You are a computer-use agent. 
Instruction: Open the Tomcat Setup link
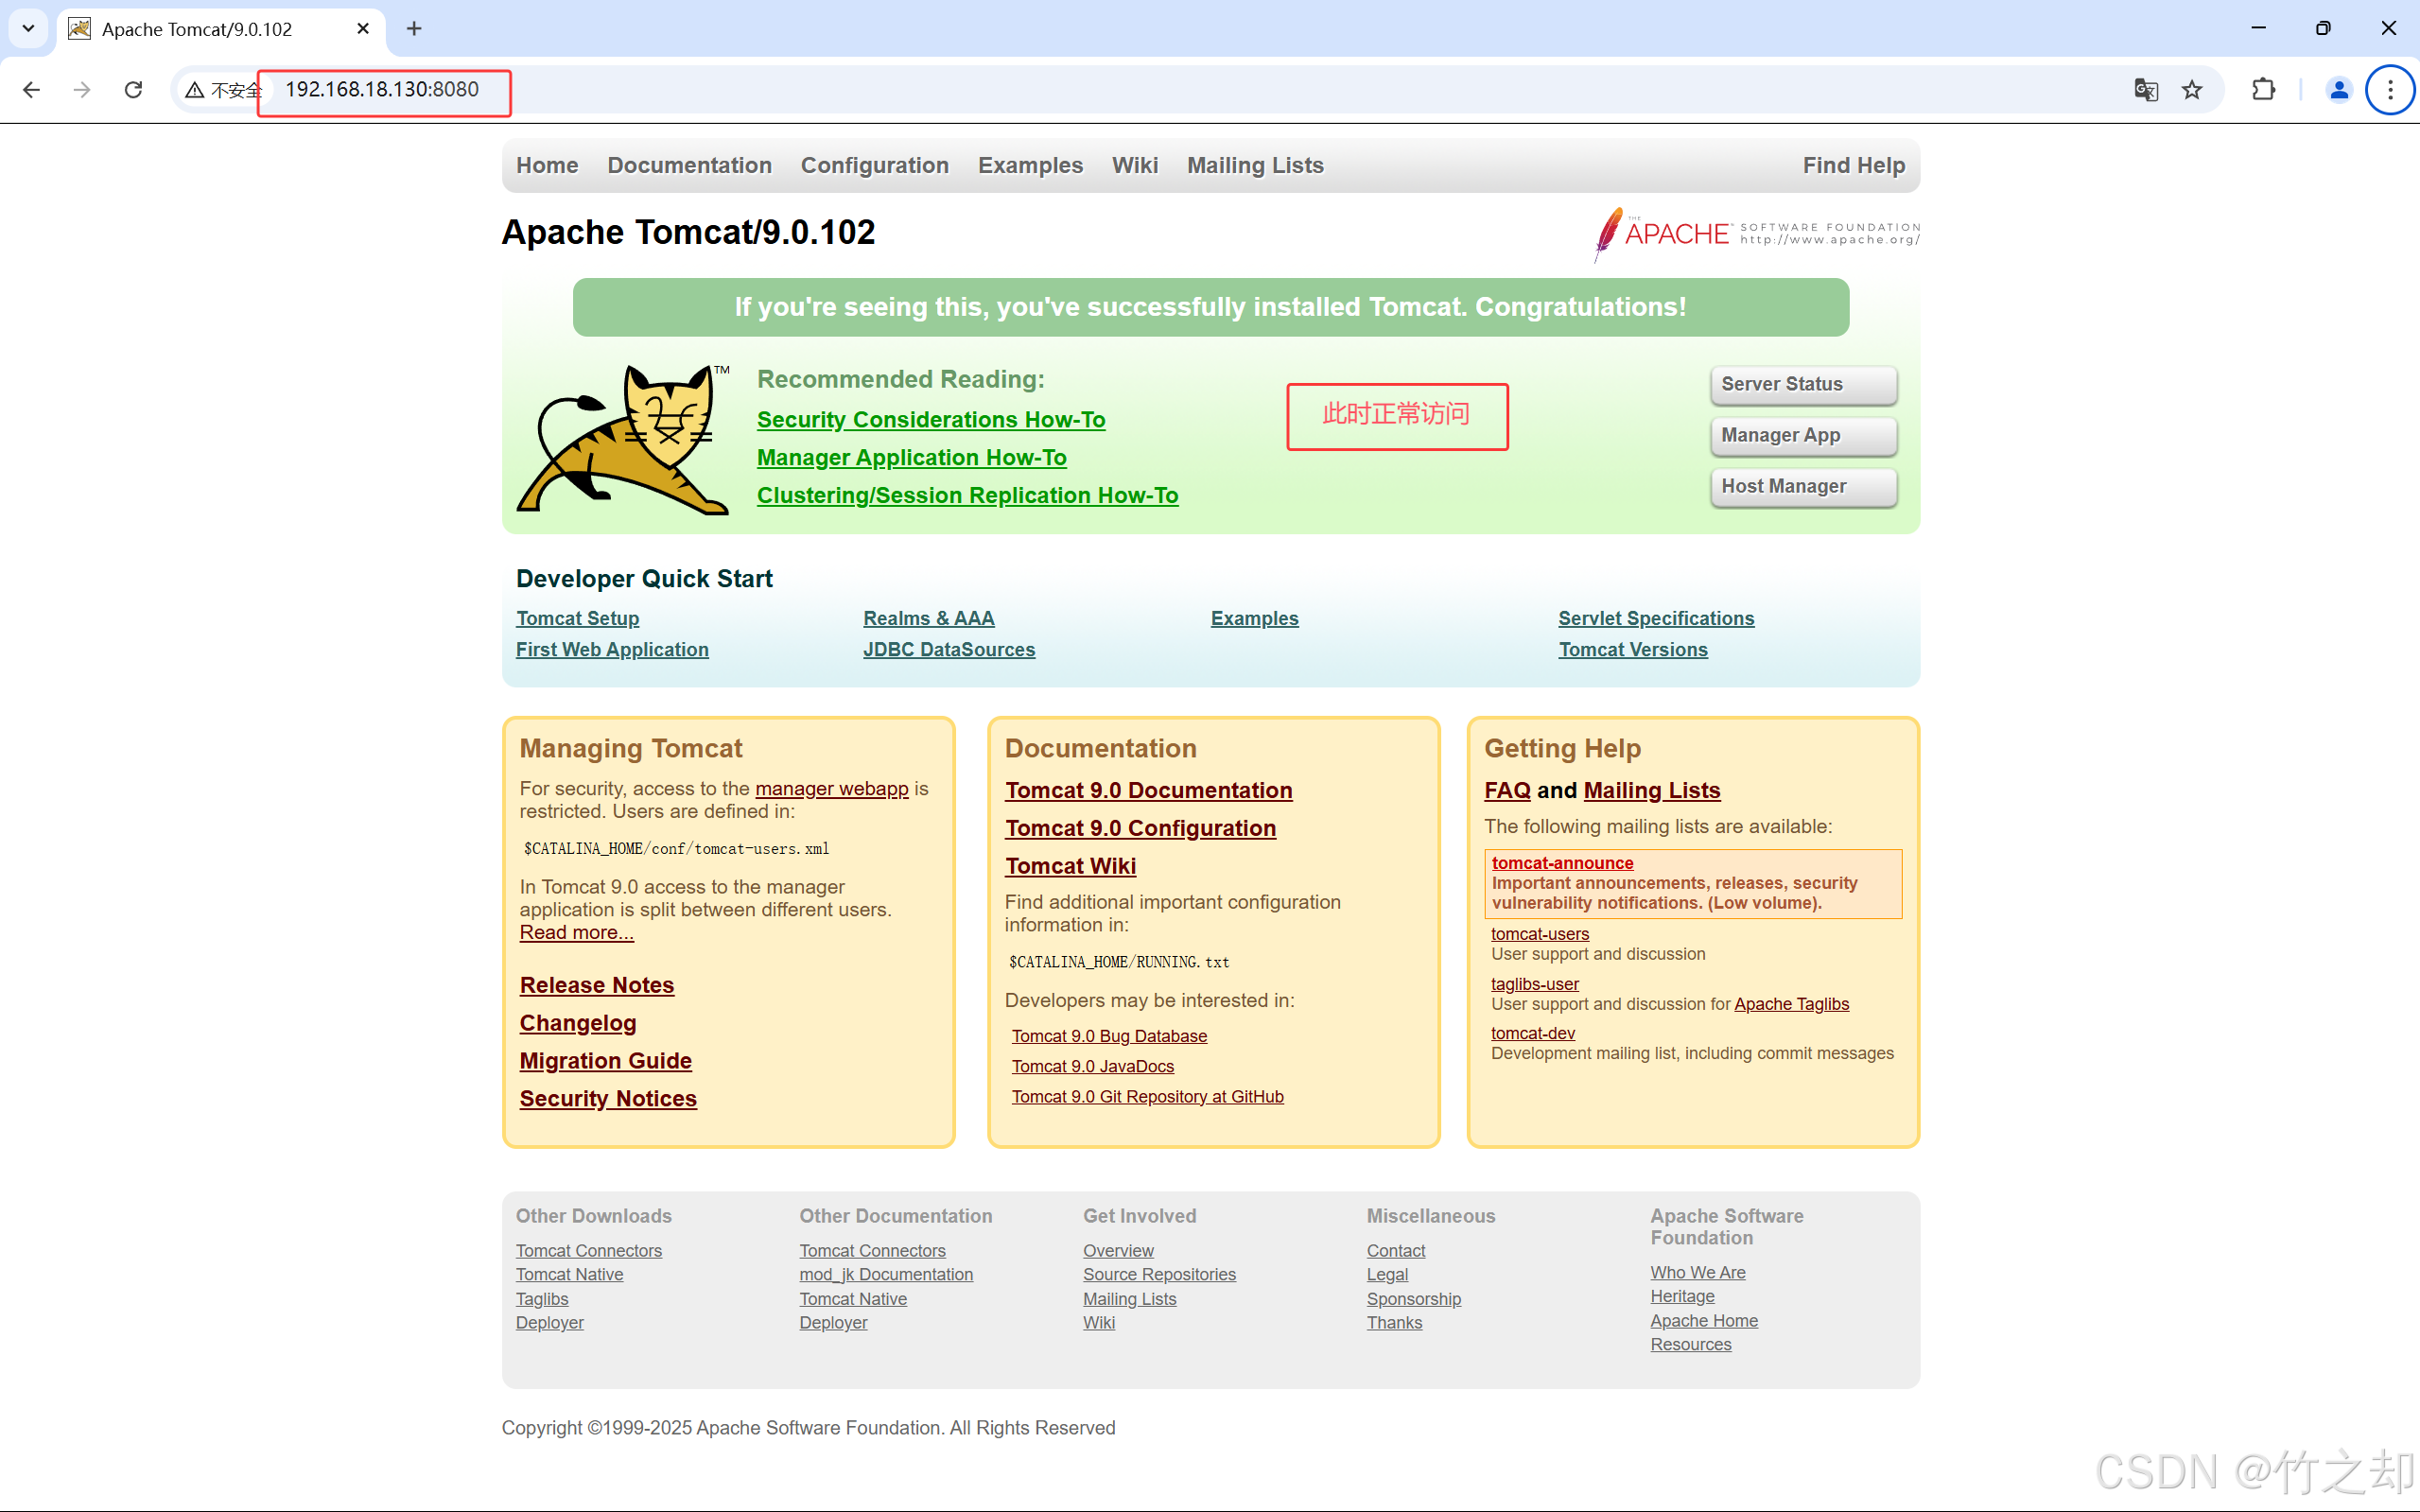(577, 618)
